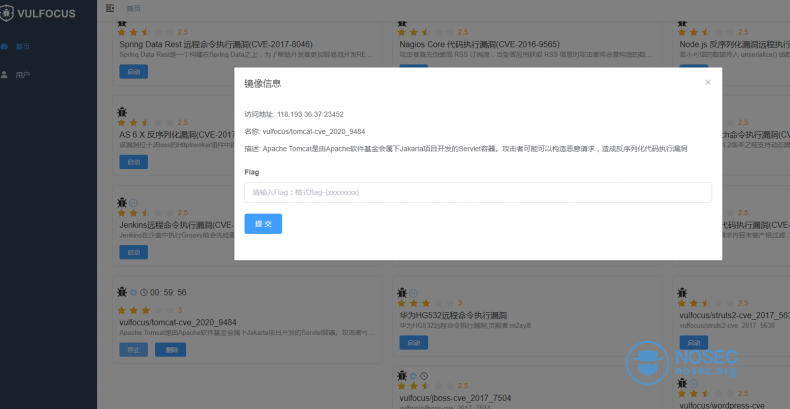Screen dimensions: 790x409
Task: Click the clock icon beside 00: 59: 56
Action: pos(144,292)
